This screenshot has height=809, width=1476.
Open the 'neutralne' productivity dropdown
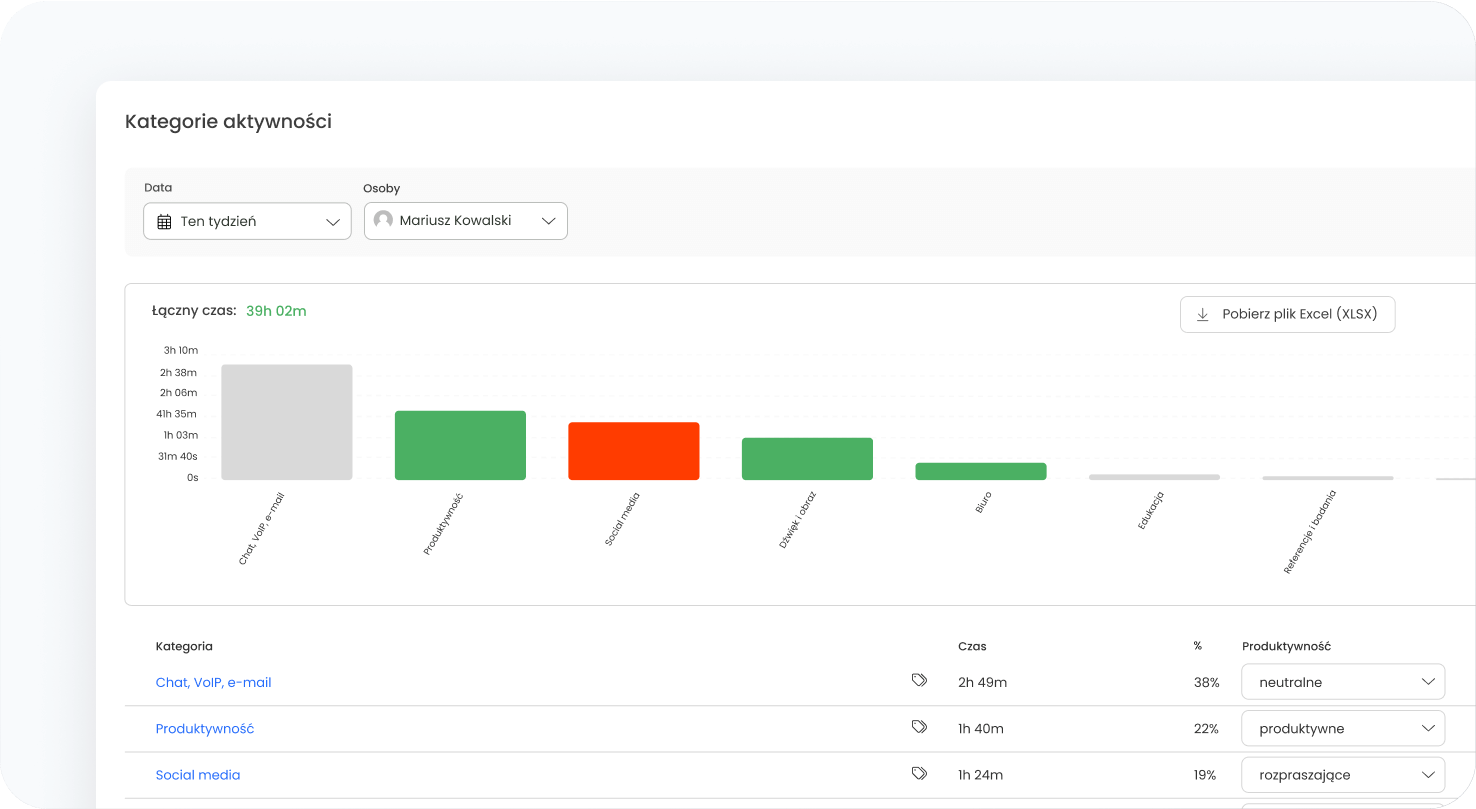pos(1343,682)
